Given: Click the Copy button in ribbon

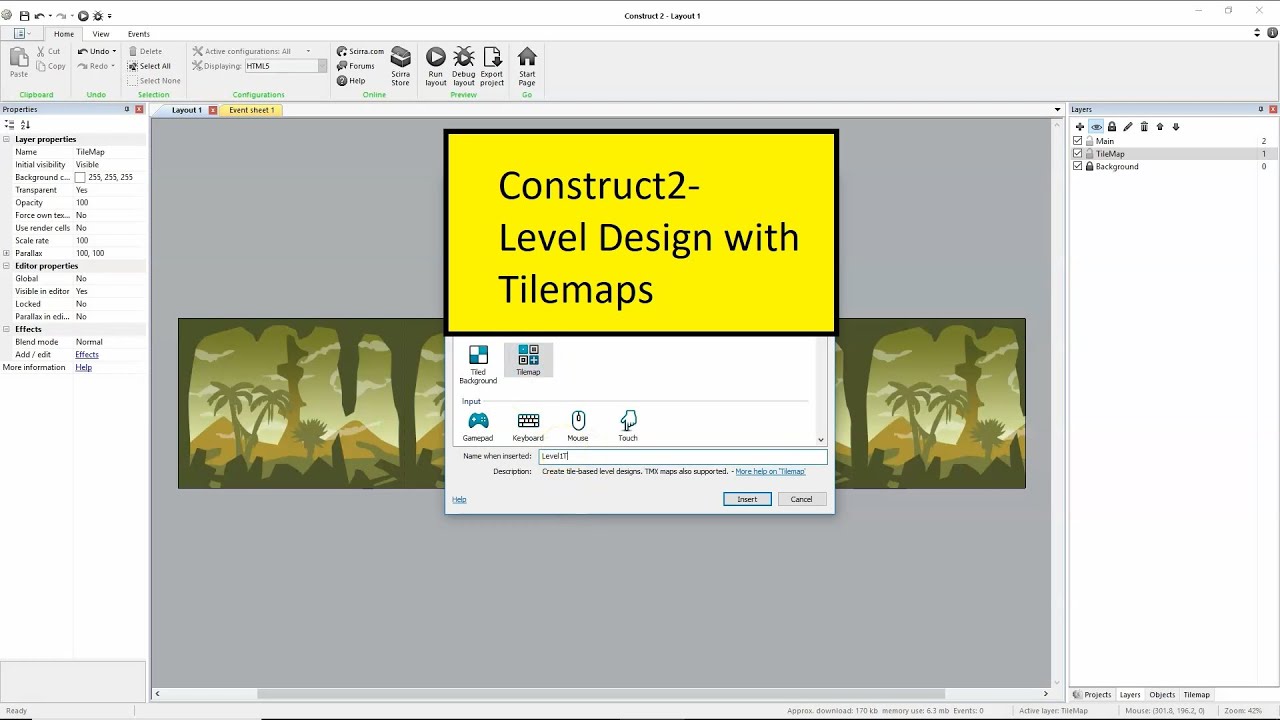Looking at the screenshot, I should tap(50, 66).
